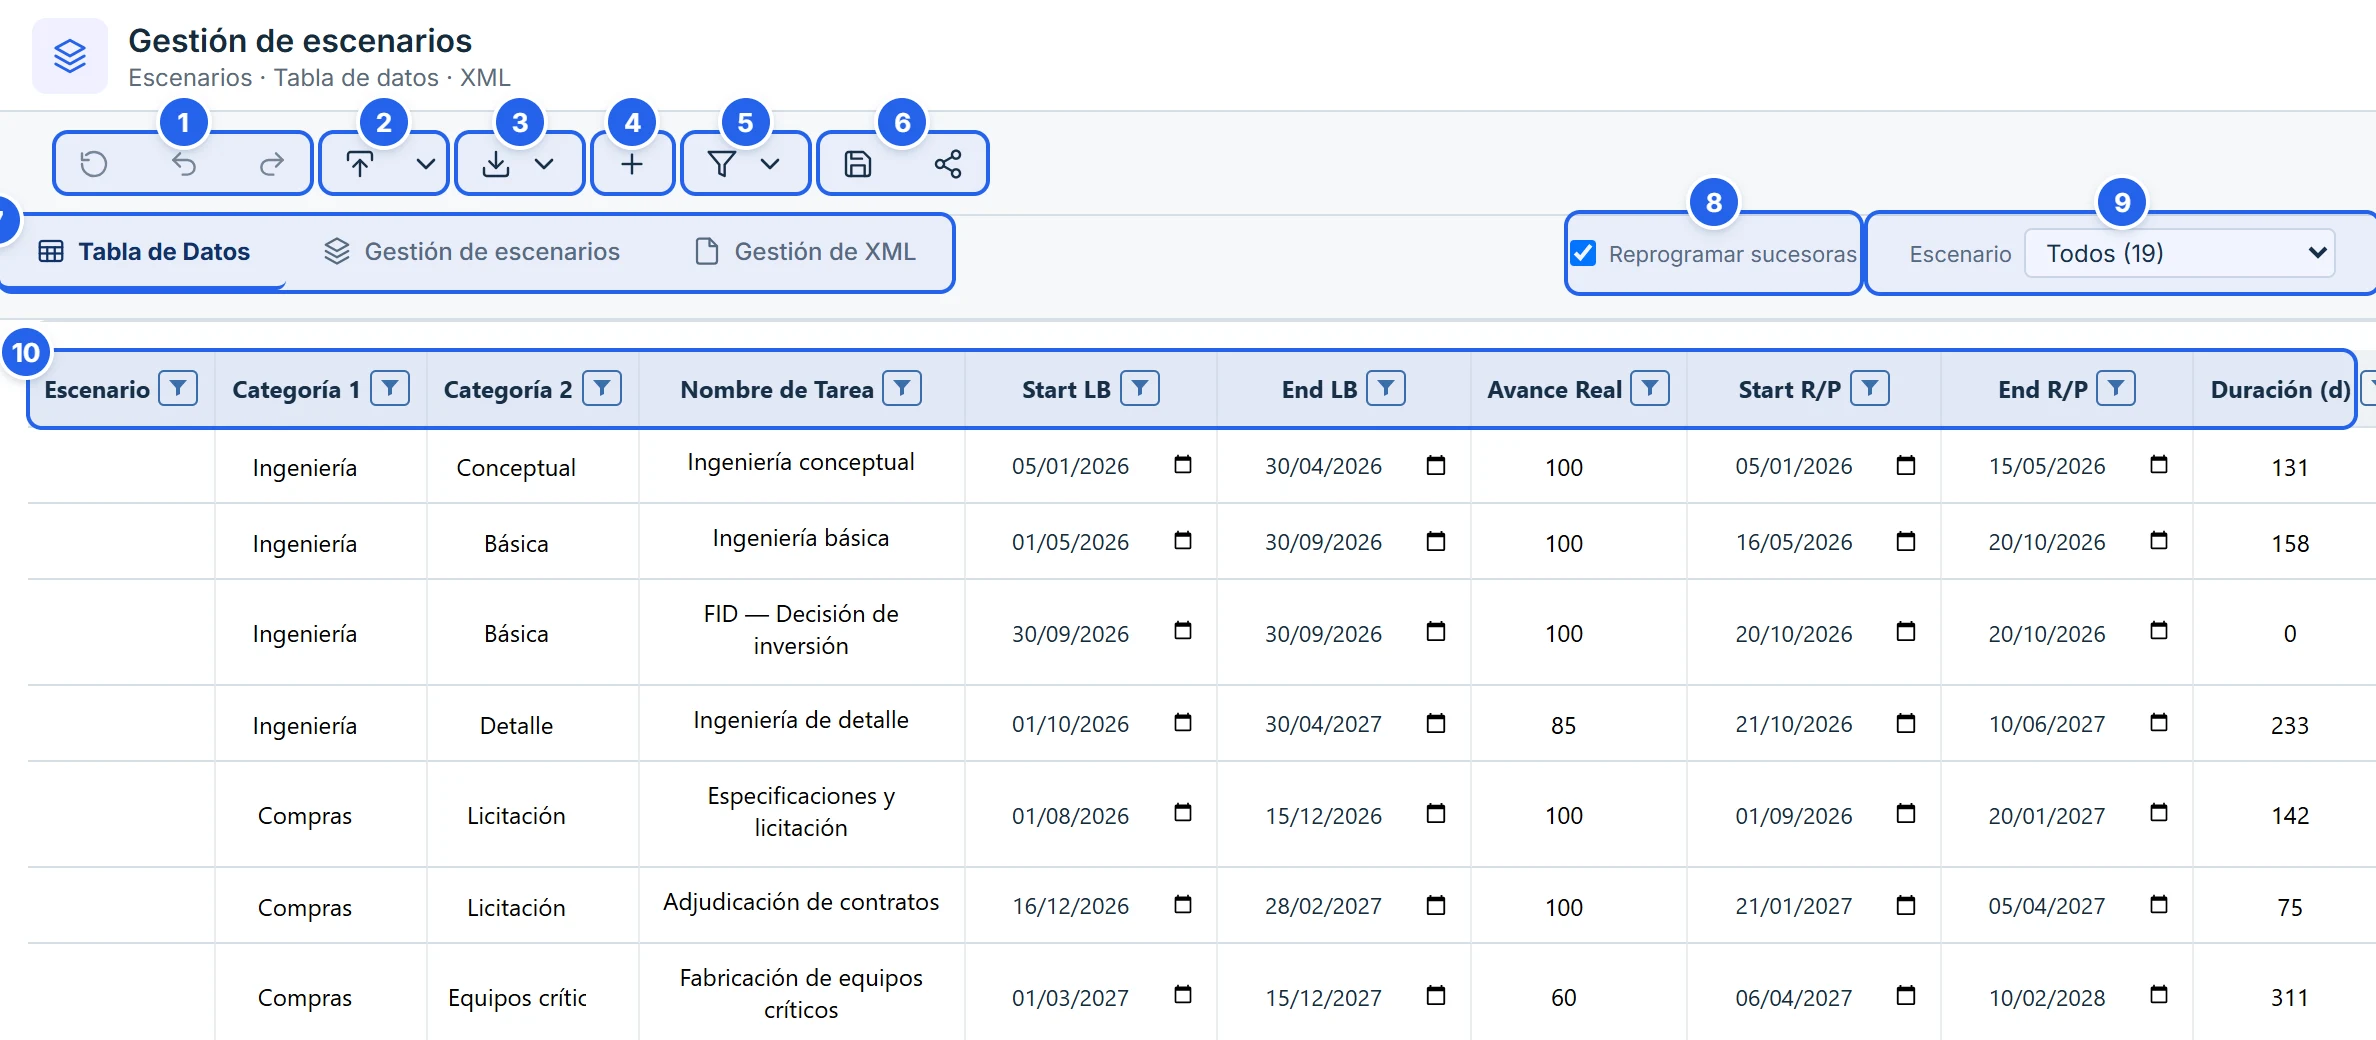The height and width of the screenshot is (1040, 2376).
Task: Open the Gestión de XML tab
Action: (805, 252)
